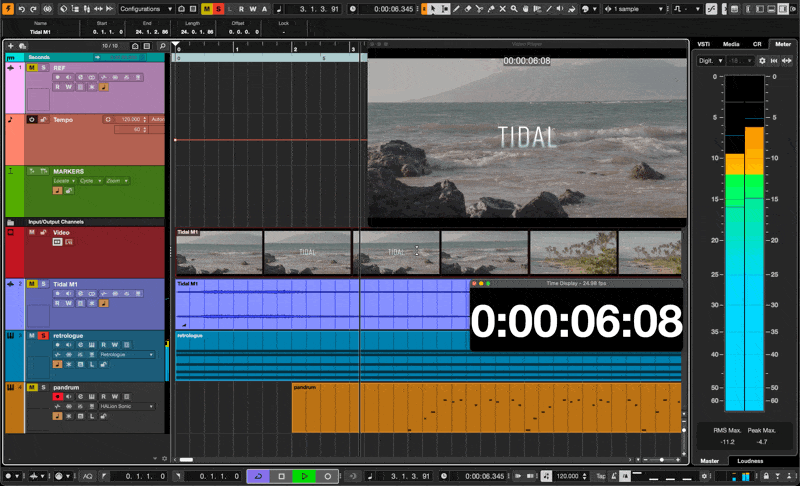The width and height of the screenshot is (800, 486).
Task: Toggle the purple Cycle loop button
Action: pyautogui.click(x=257, y=476)
